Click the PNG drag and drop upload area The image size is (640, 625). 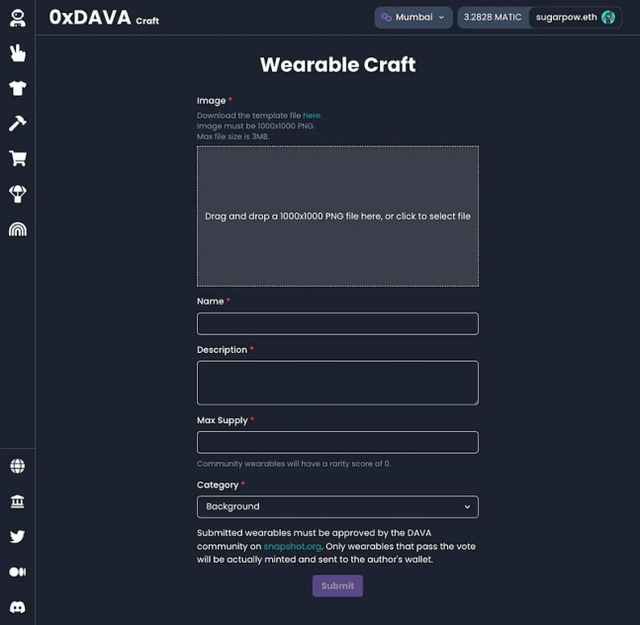[337, 216]
